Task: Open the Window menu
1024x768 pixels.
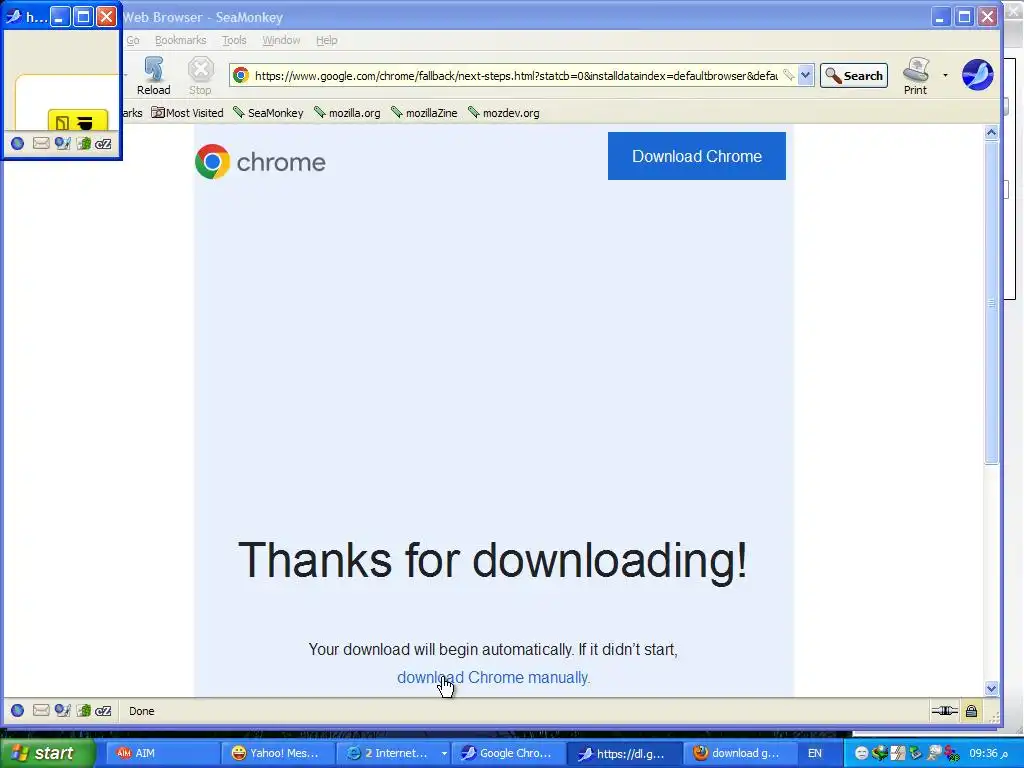Action: coord(281,40)
